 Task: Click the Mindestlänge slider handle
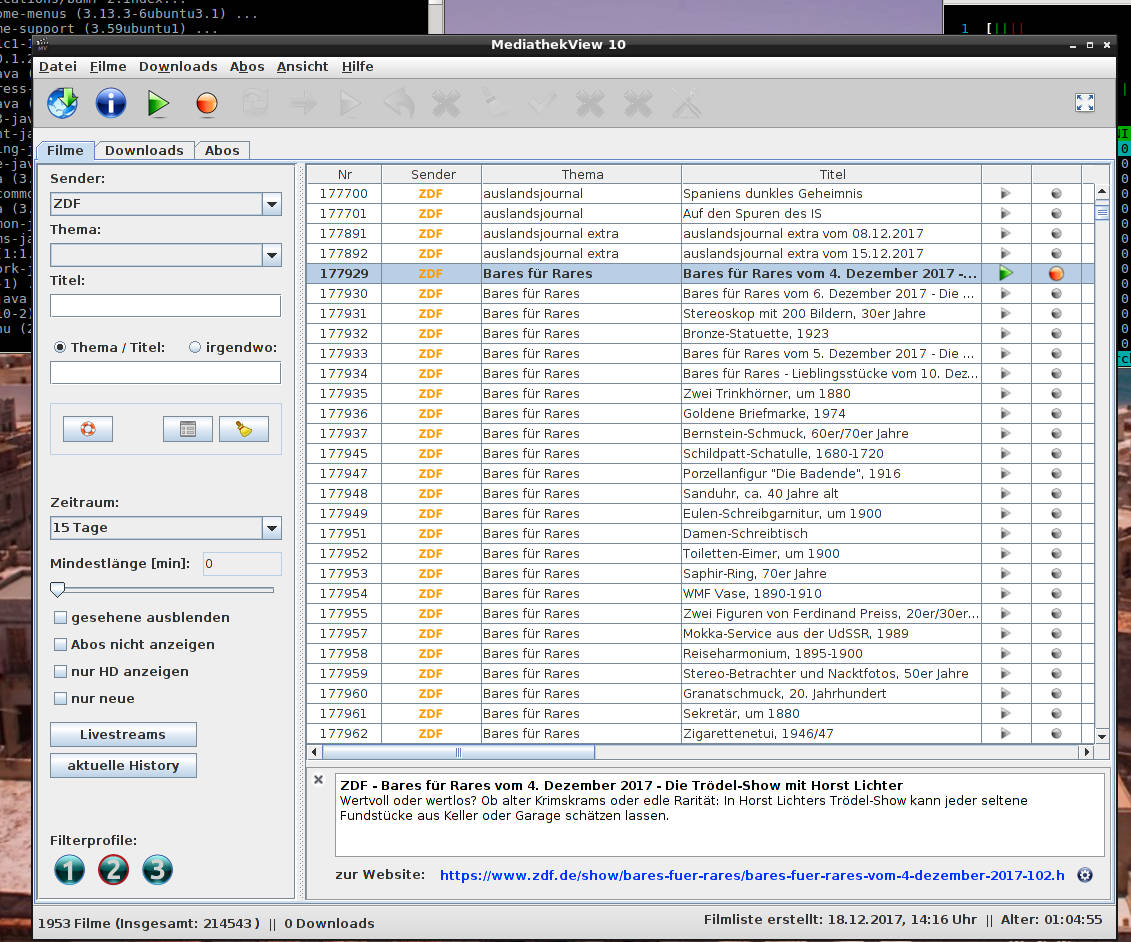[58, 590]
